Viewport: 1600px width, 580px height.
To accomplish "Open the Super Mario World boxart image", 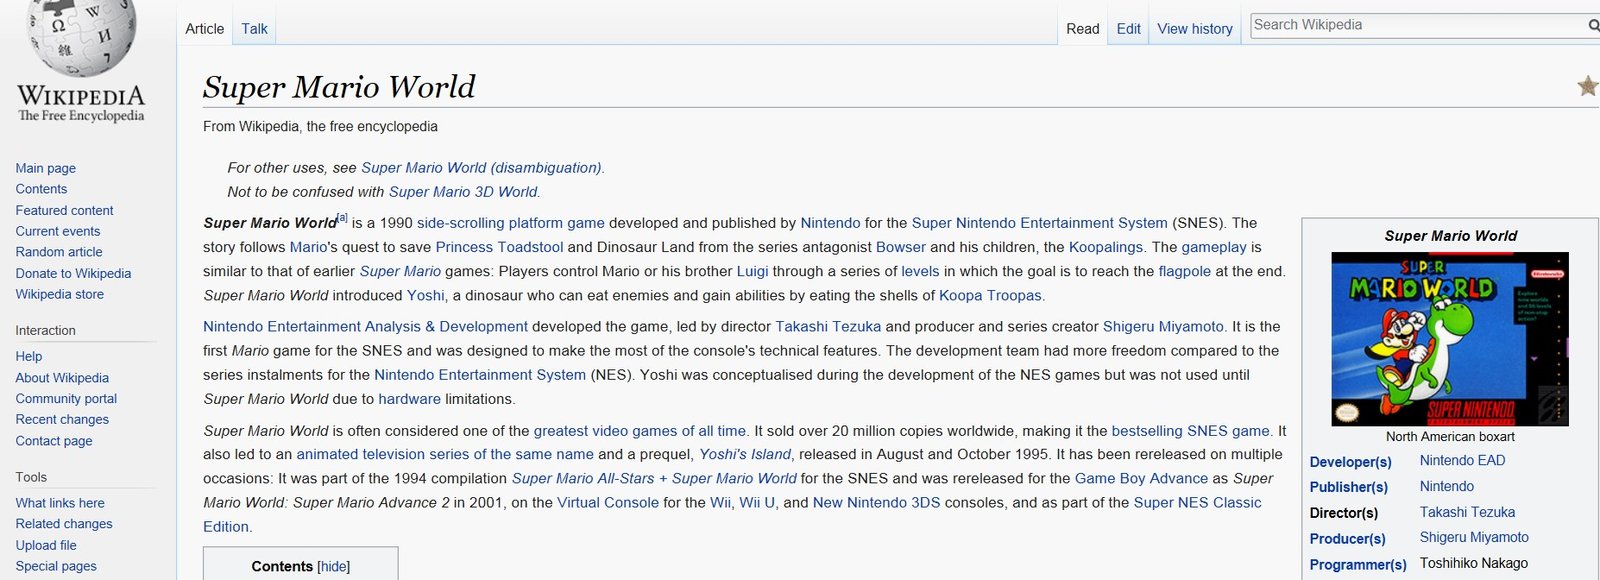I will pyautogui.click(x=1450, y=339).
